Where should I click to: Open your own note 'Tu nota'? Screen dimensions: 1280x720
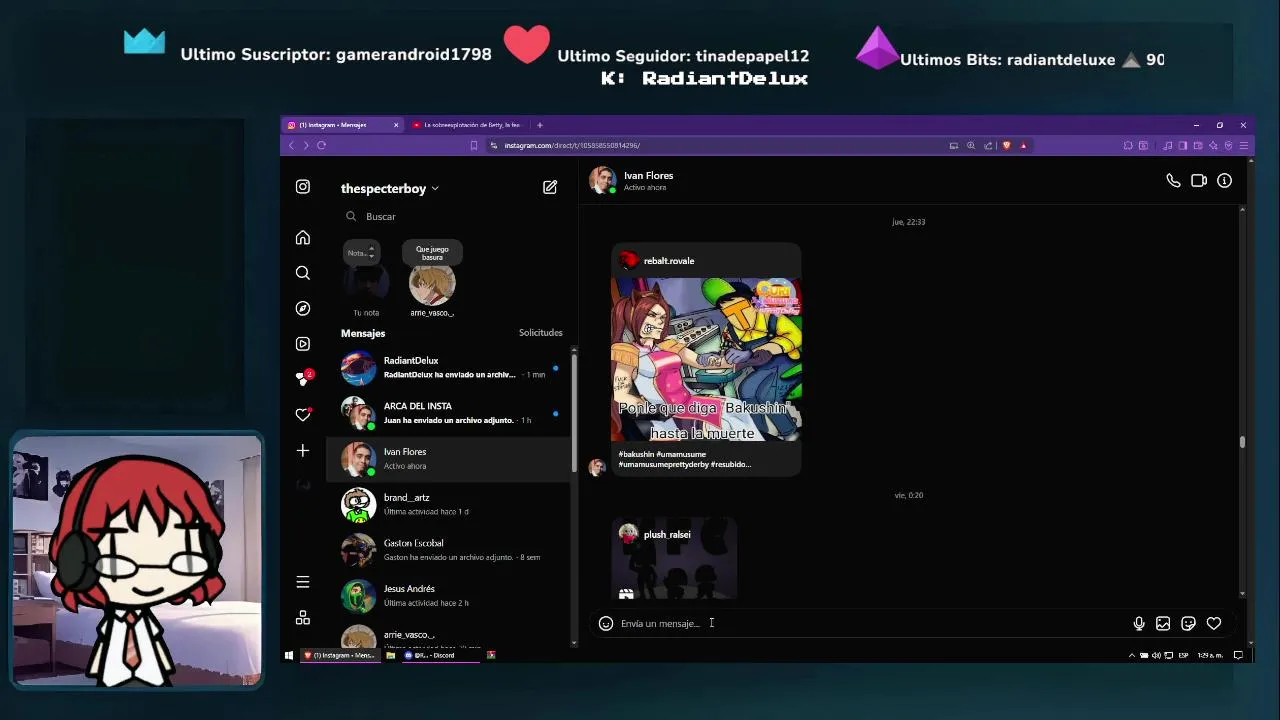366,280
